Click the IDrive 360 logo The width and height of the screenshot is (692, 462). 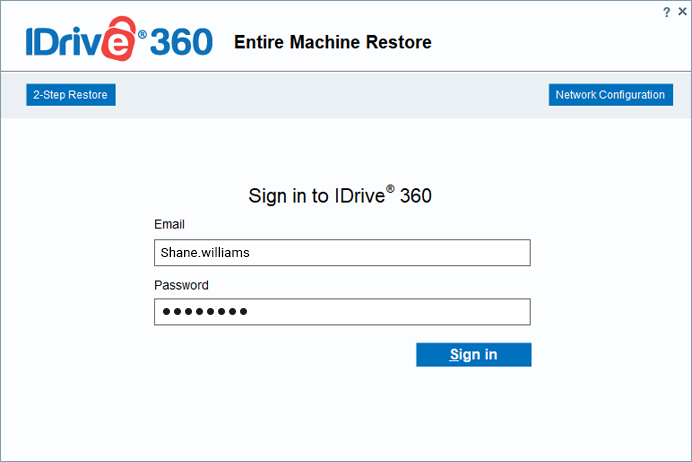[119, 39]
